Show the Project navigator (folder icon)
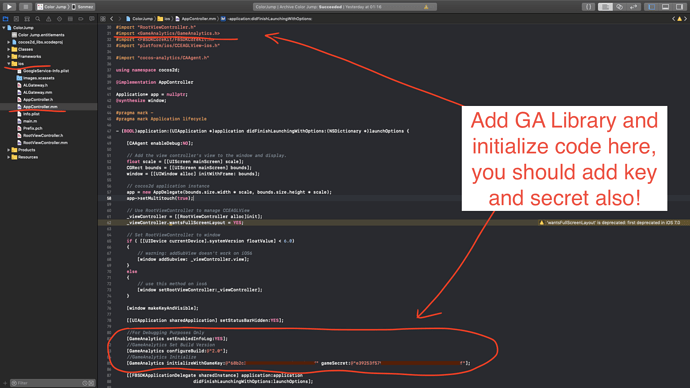Screen dimensions: 690x388 click(5, 19)
